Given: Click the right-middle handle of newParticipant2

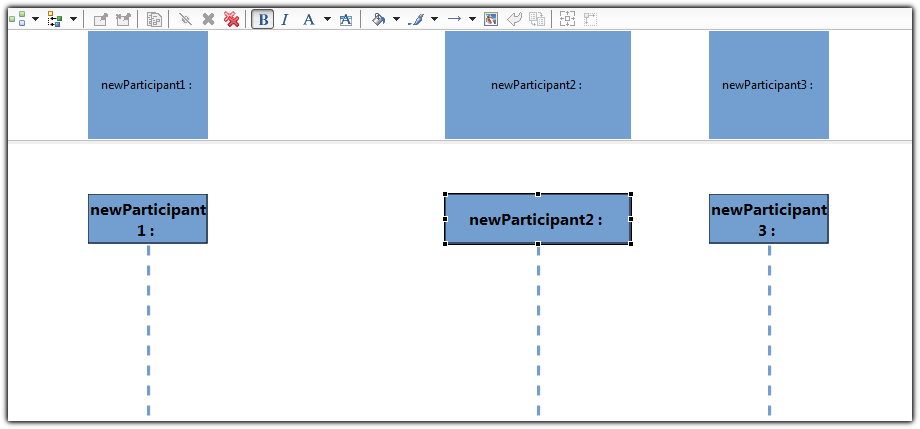Looking at the screenshot, I should click(x=631, y=219).
